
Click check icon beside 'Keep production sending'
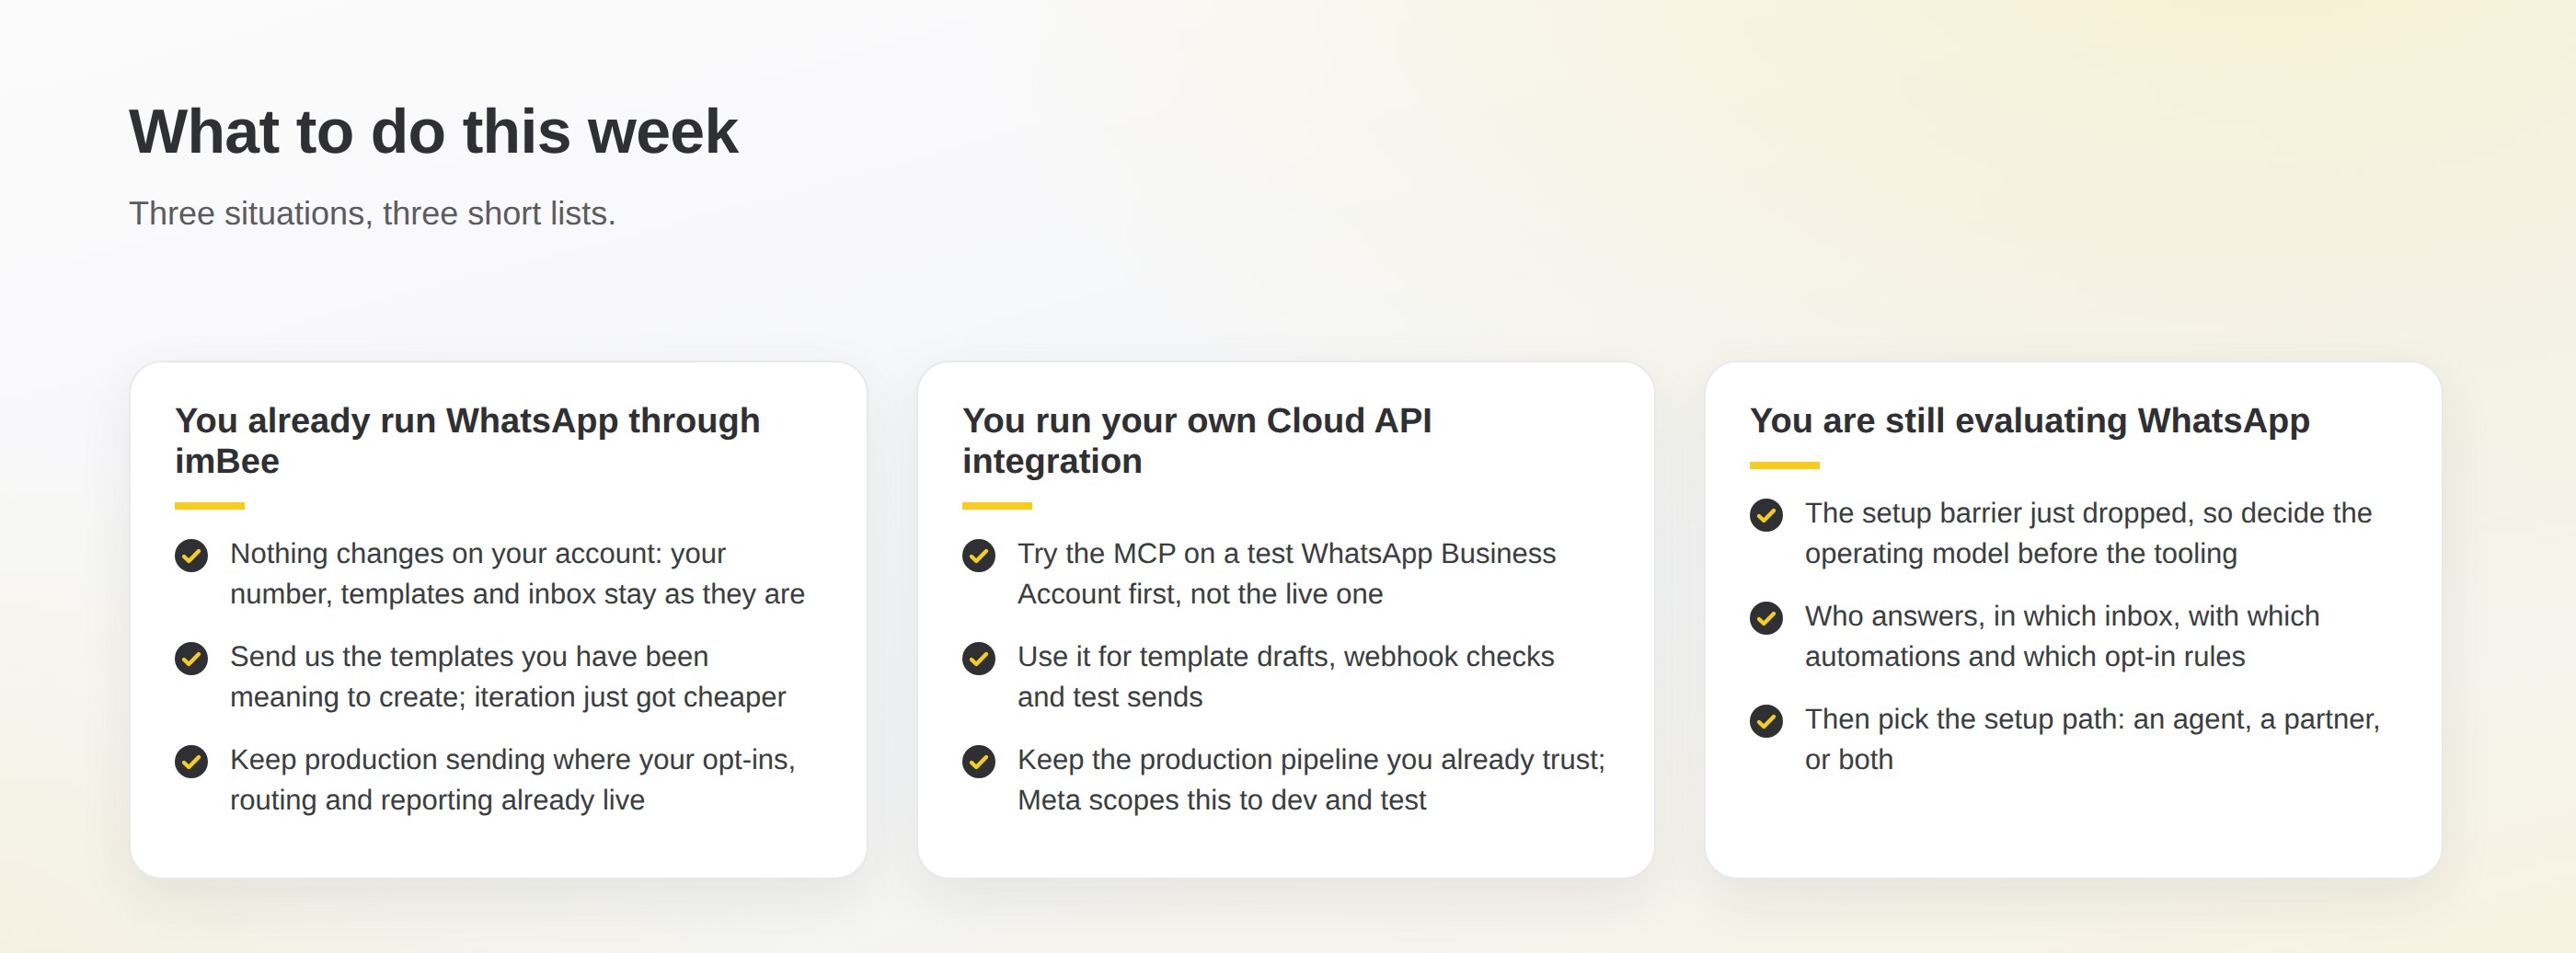click(x=191, y=761)
